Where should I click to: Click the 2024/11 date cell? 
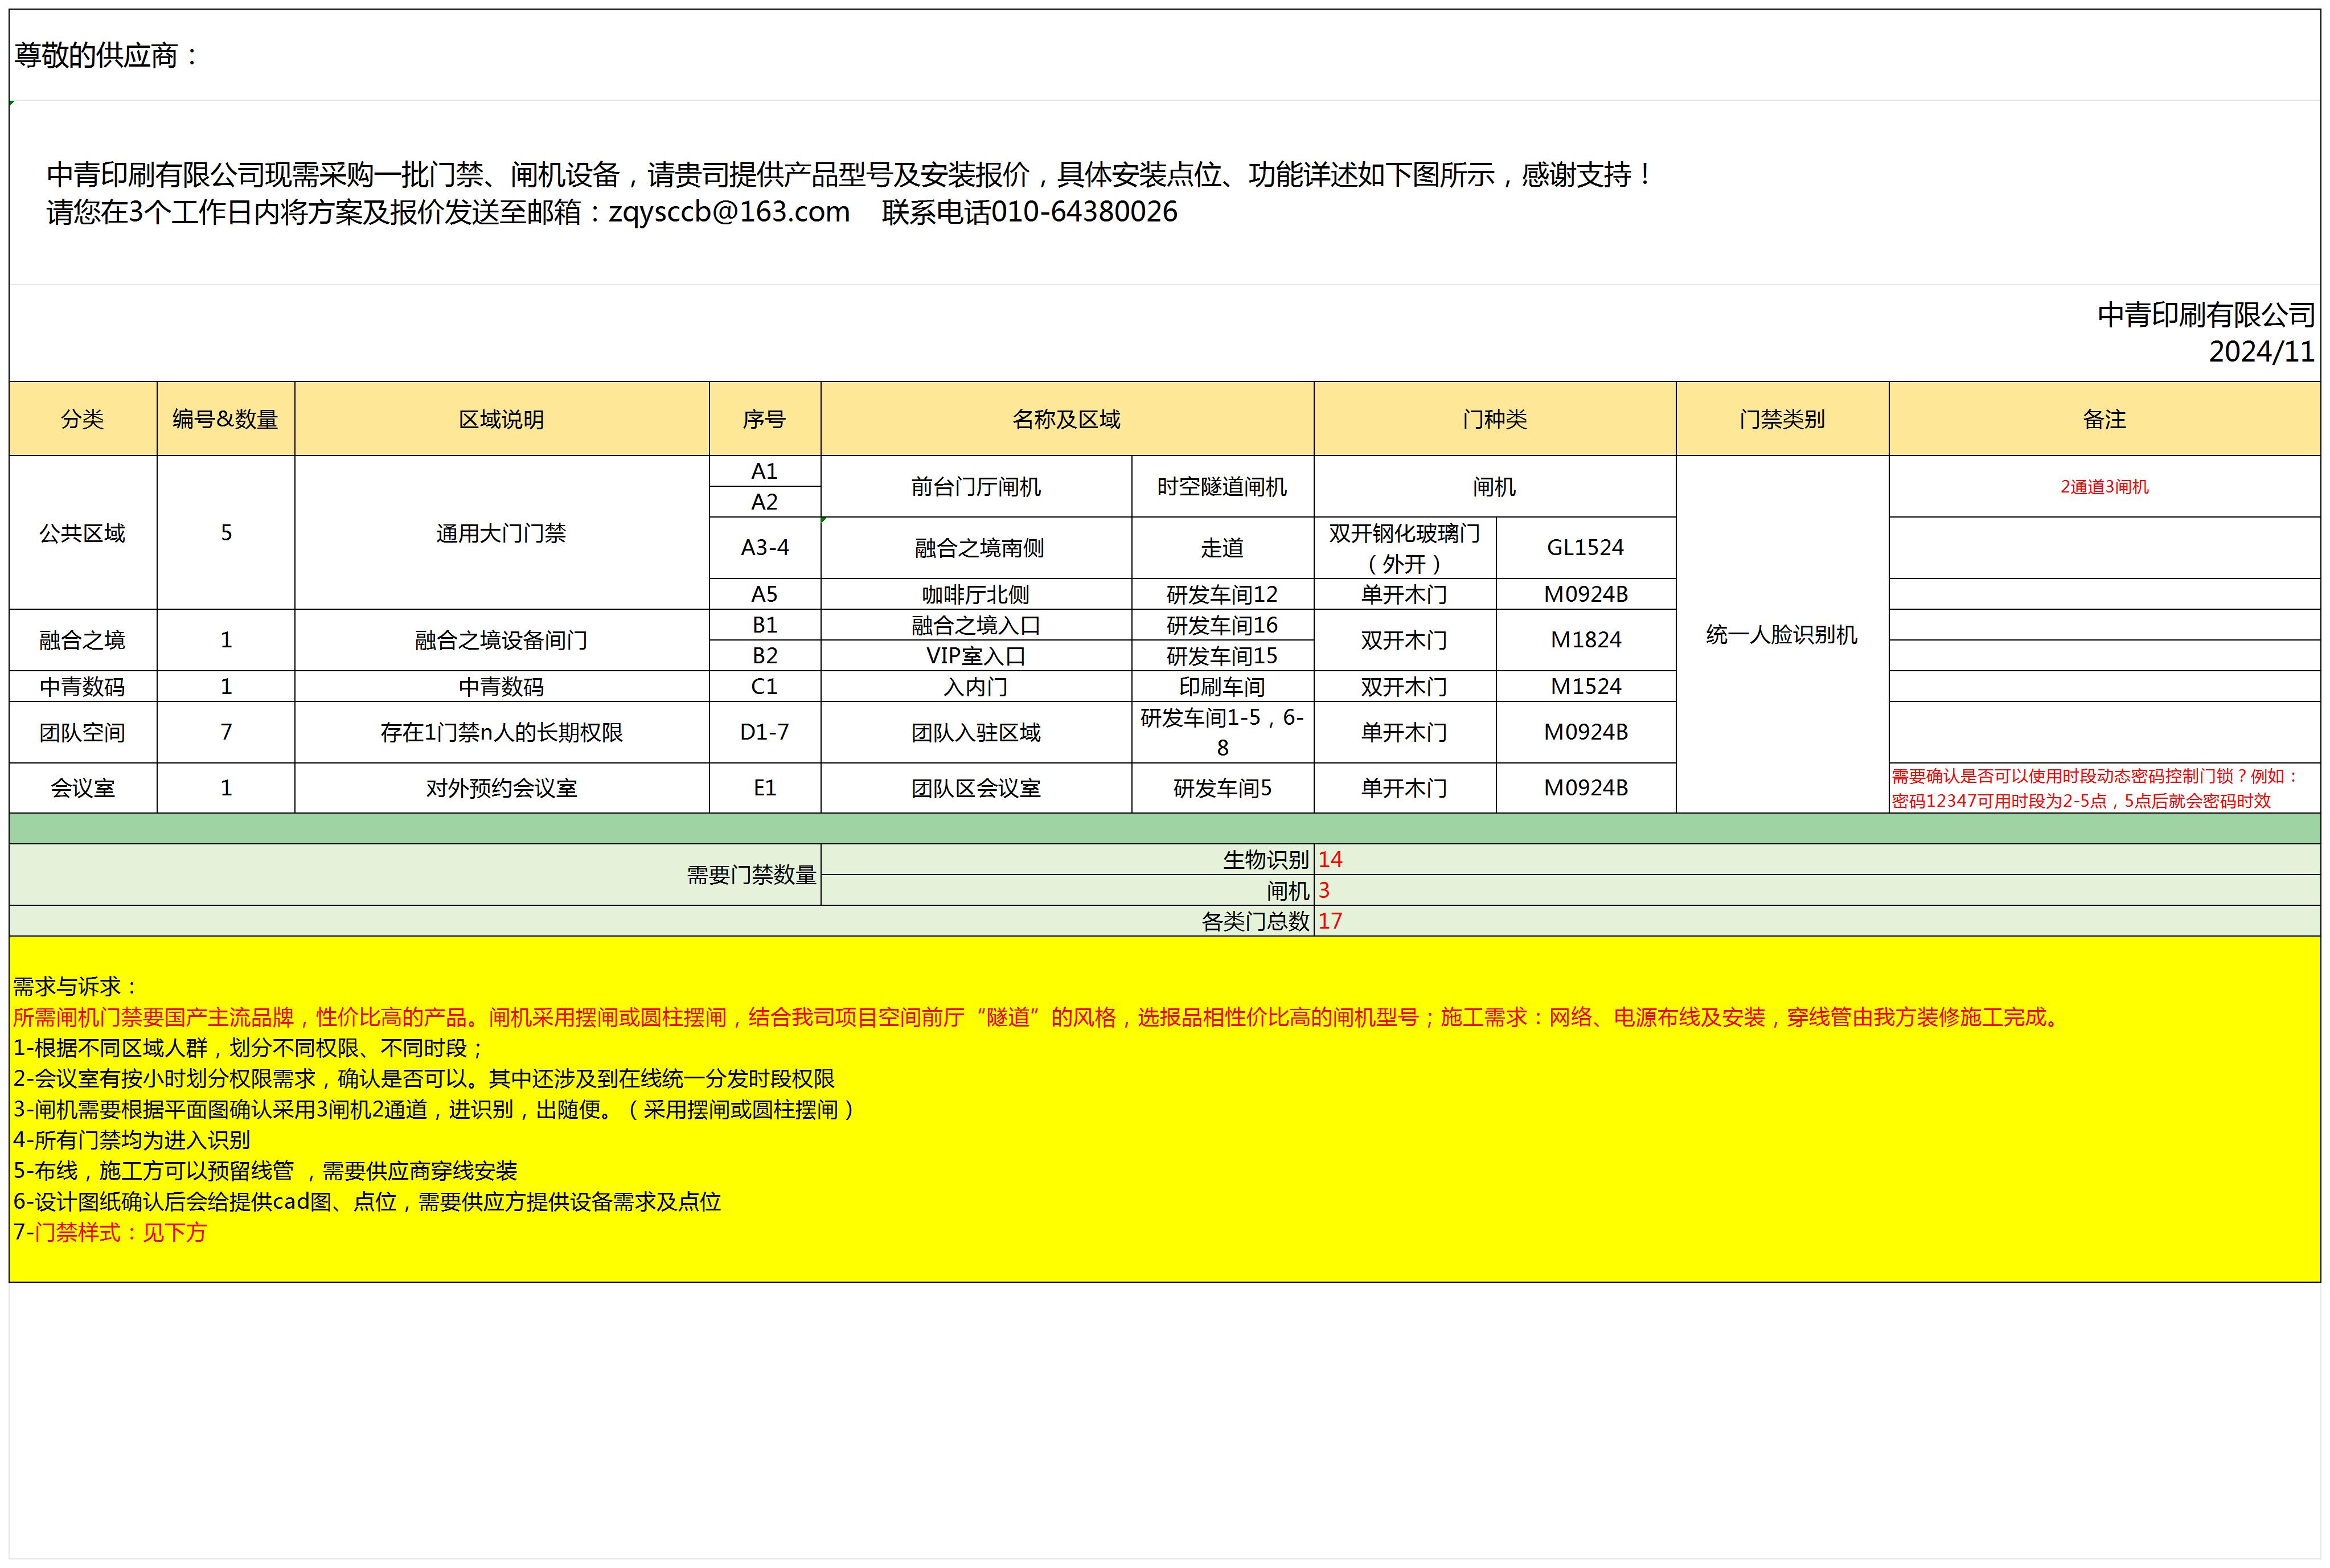click(2262, 352)
